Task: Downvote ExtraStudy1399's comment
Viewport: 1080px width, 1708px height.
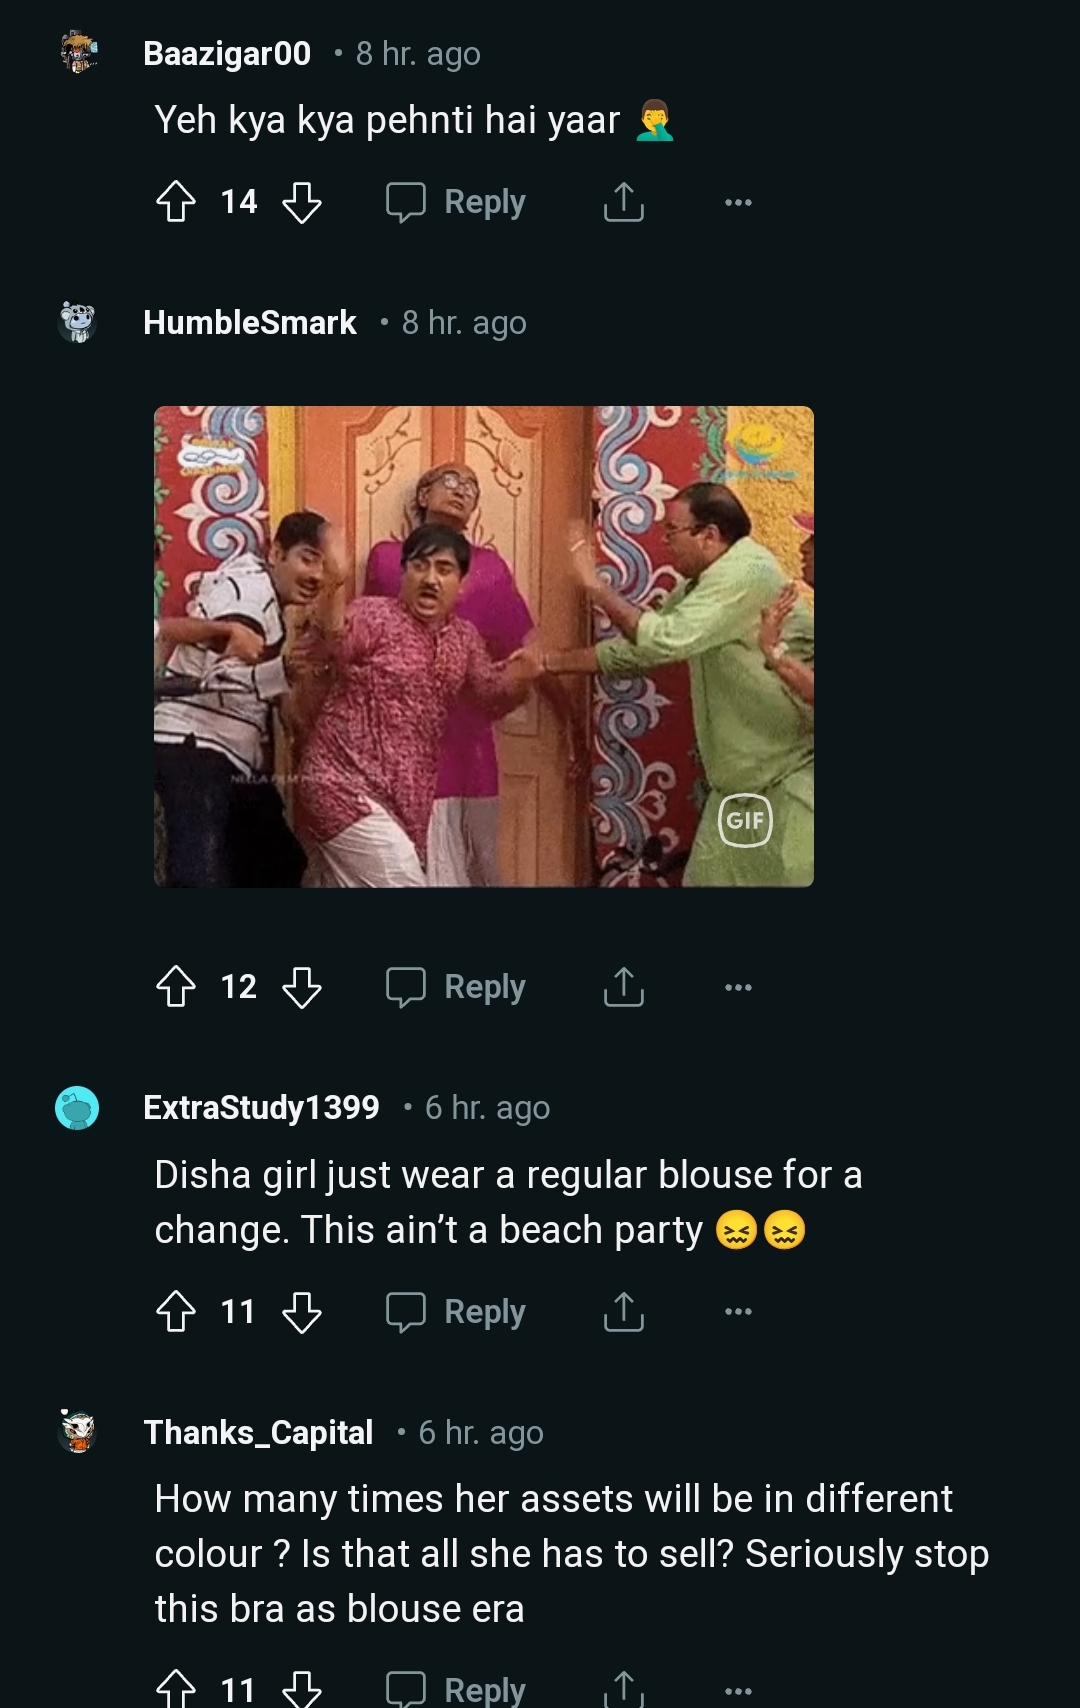Action: (x=301, y=1312)
